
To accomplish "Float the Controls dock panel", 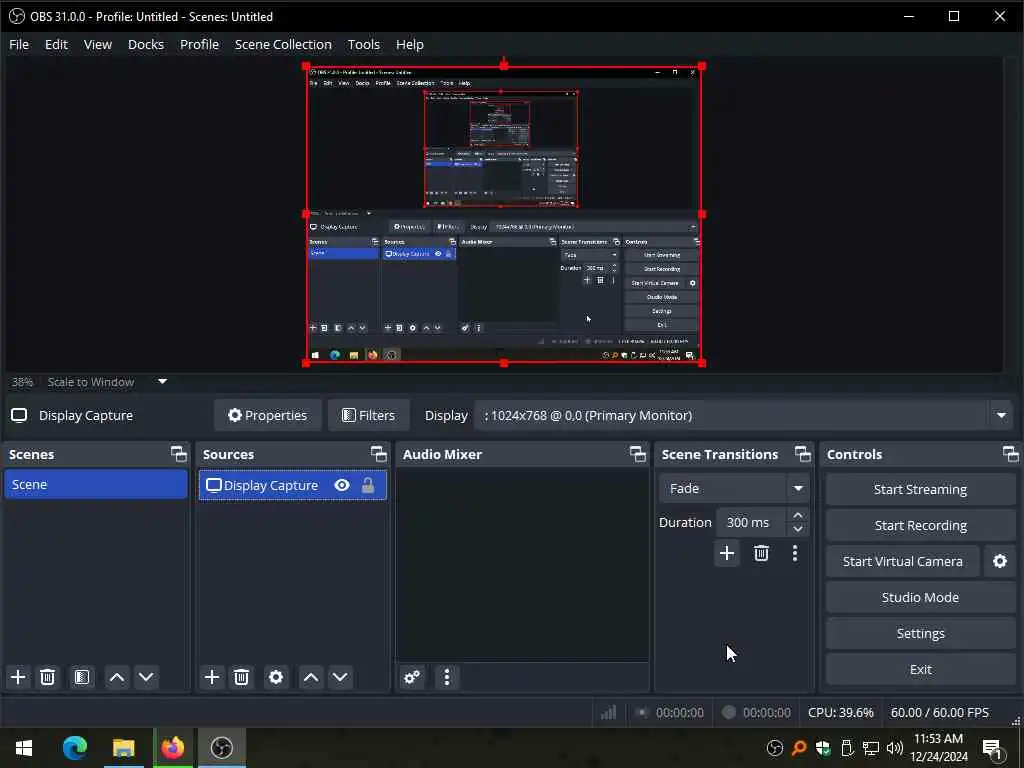I will point(1010,454).
